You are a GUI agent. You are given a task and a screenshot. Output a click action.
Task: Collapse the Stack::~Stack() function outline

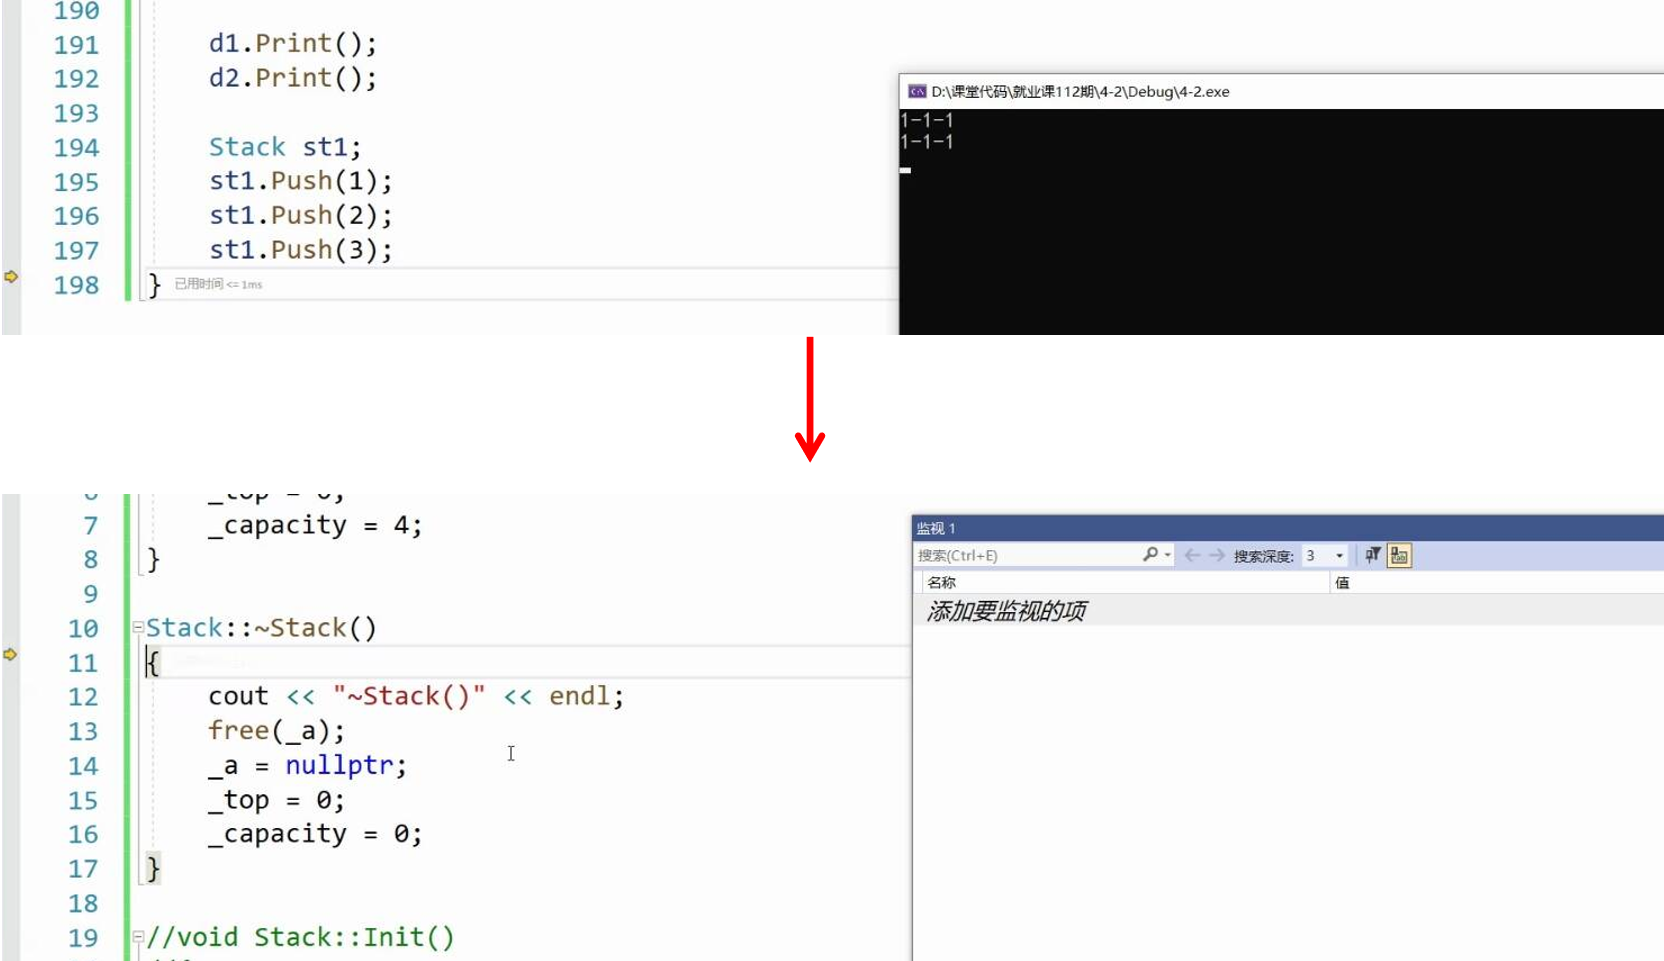138,628
